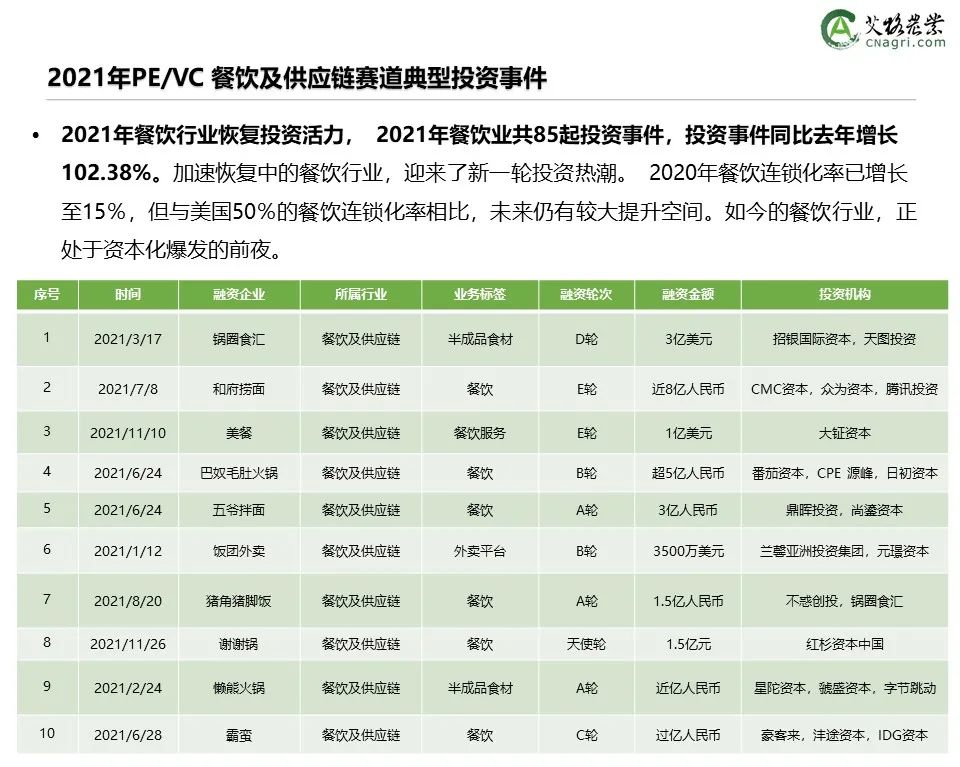Click the 时间 column header
The image size is (960, 767).
[x=128, y=294]
